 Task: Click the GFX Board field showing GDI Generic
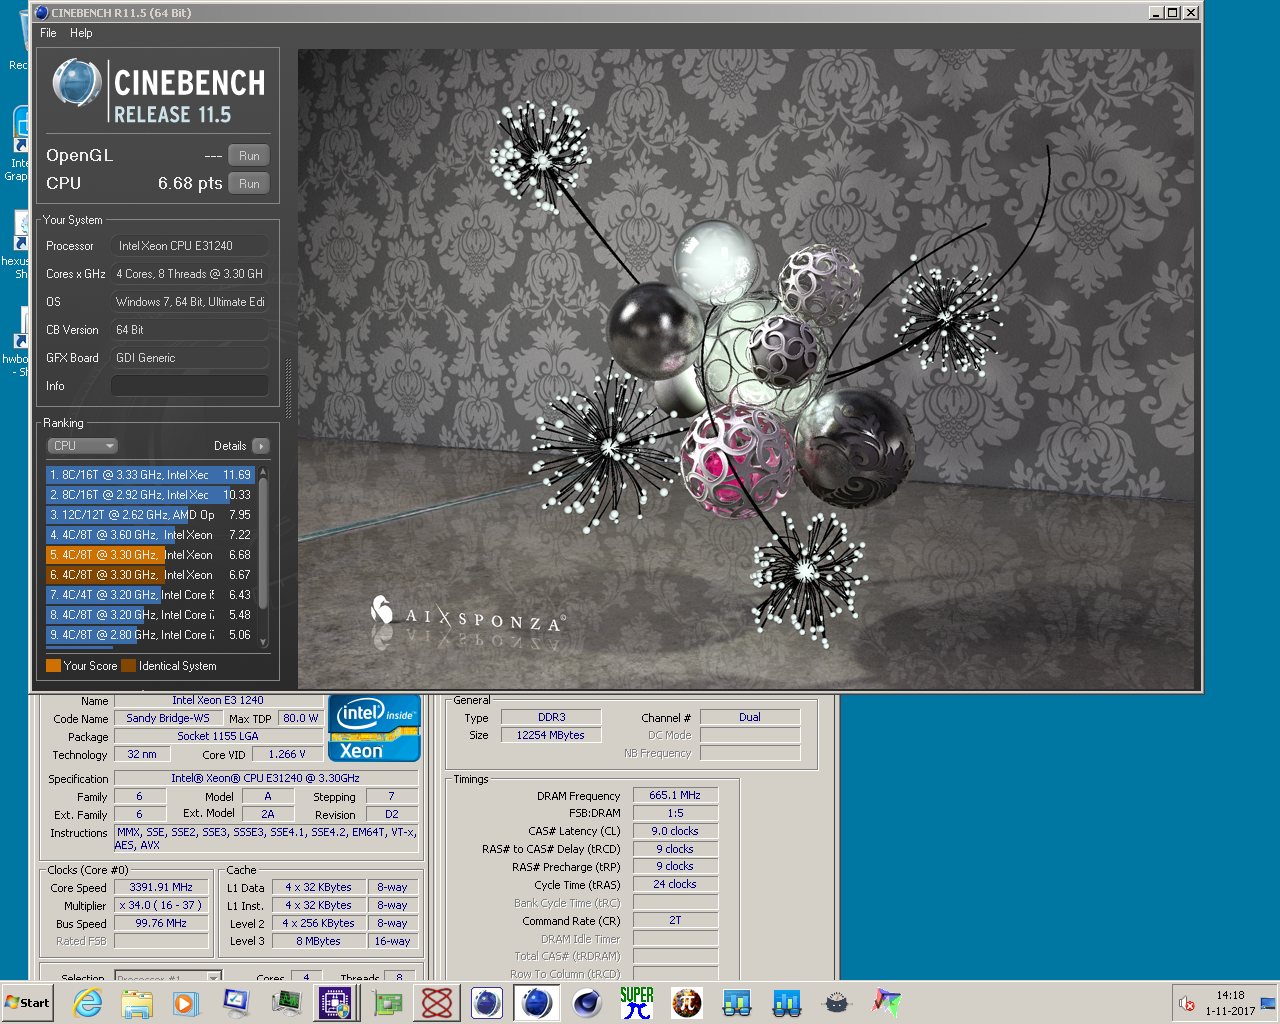[x=189, y=358]
